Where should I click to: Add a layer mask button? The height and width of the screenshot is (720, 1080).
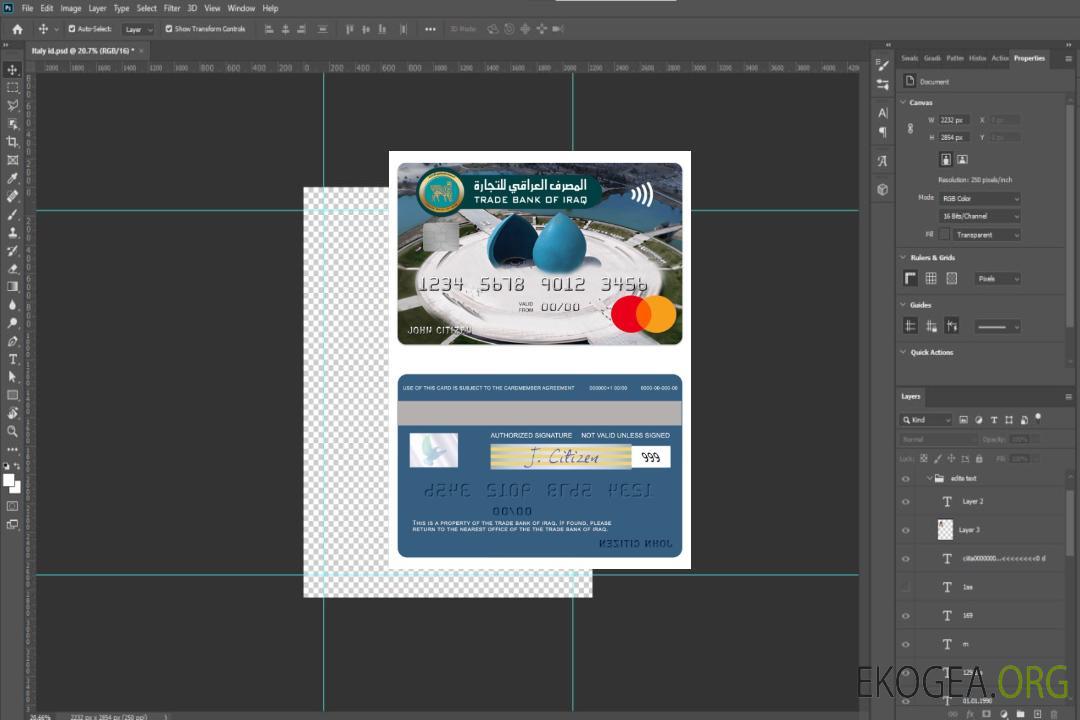(x=986, y=714)
